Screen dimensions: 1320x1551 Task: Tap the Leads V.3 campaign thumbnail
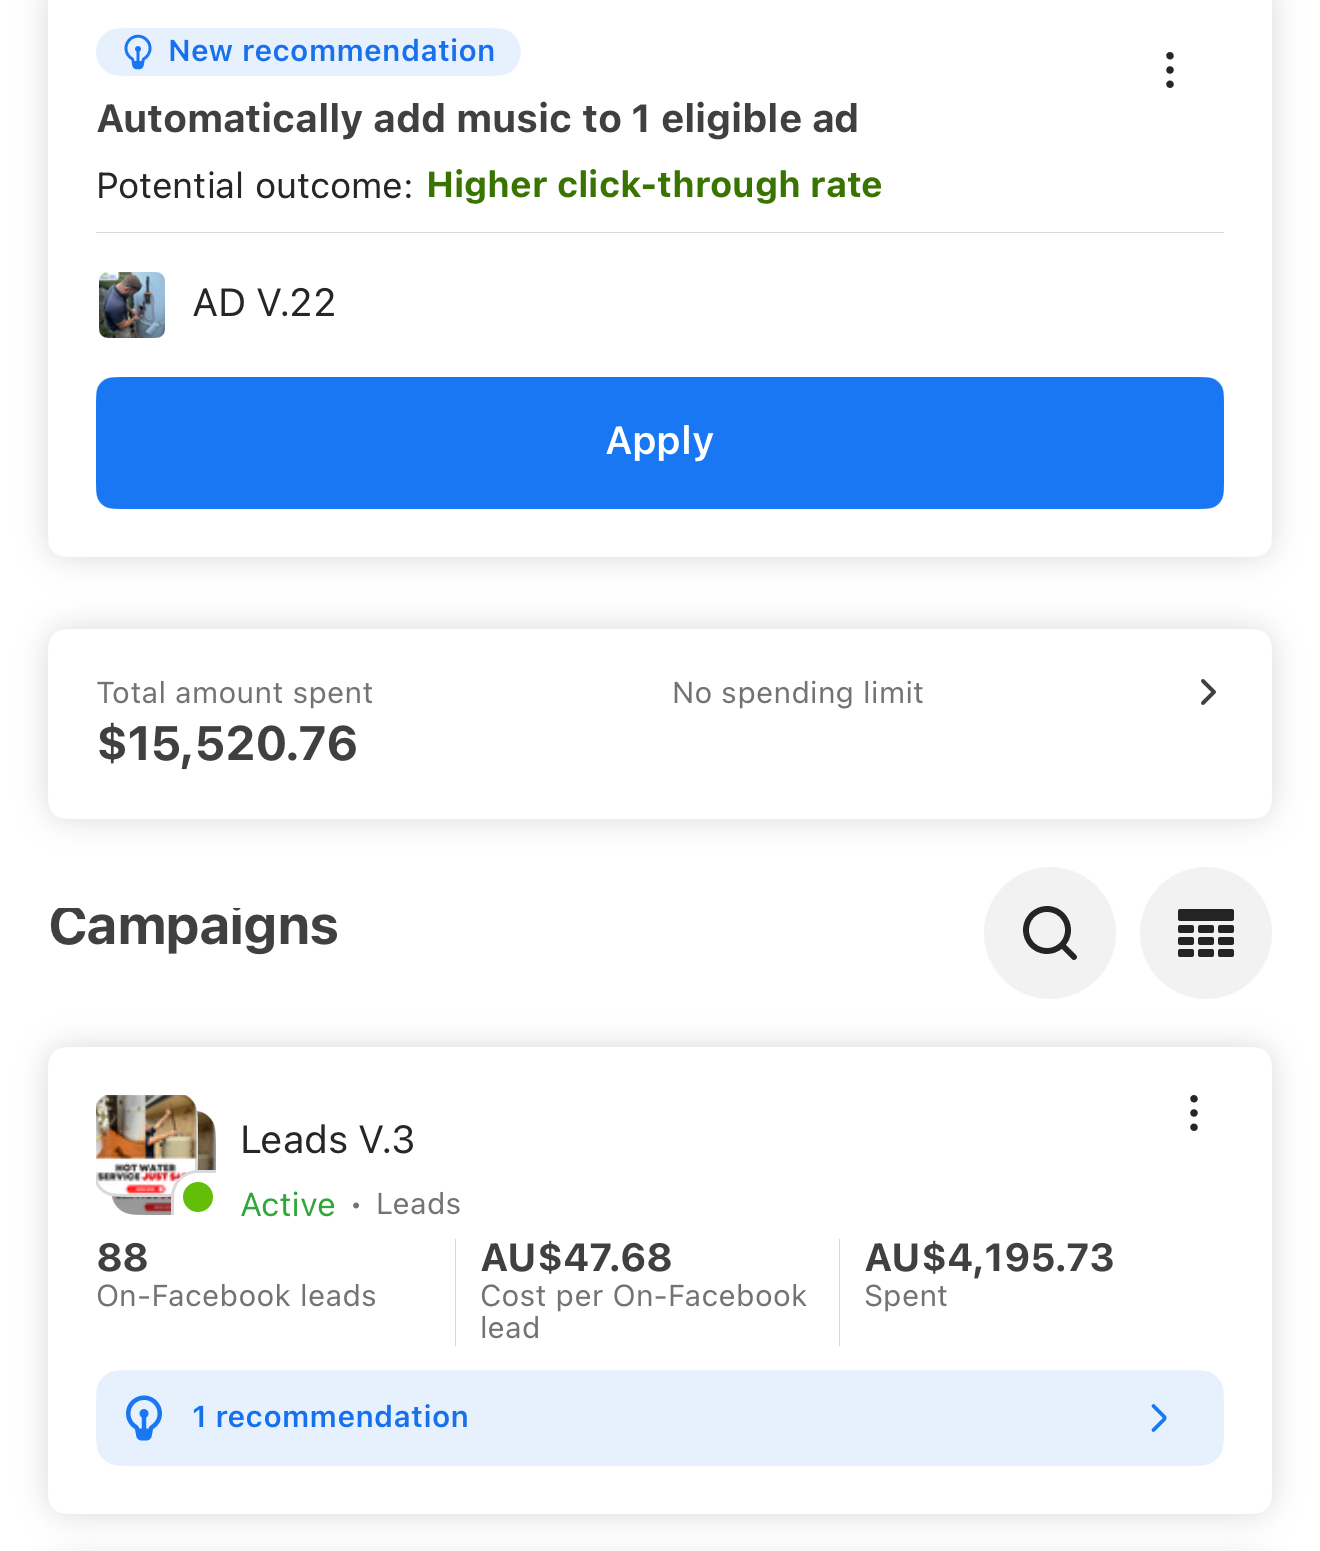click(x=154, y=1153)
